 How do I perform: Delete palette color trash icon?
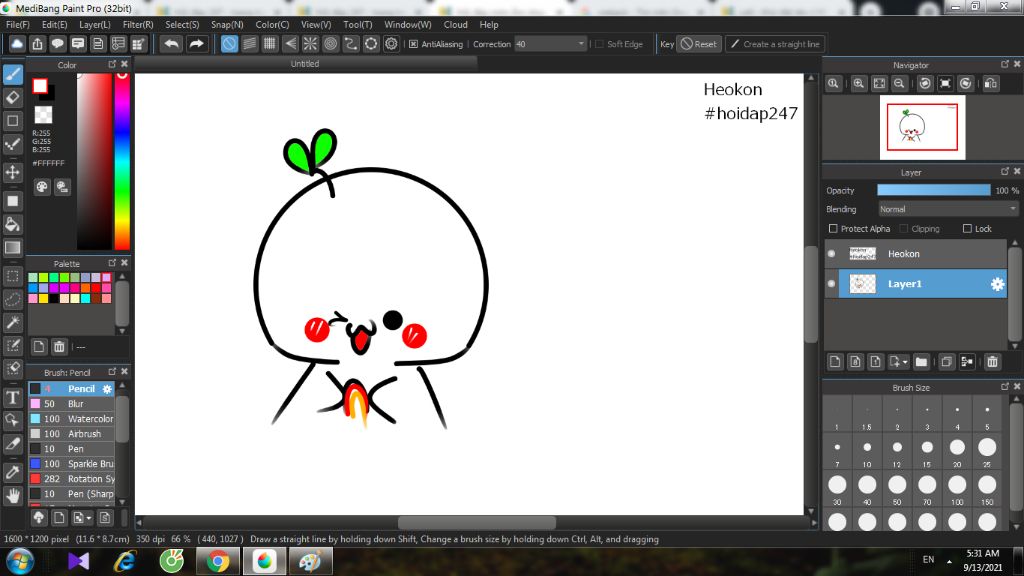[x=59, y=347]
